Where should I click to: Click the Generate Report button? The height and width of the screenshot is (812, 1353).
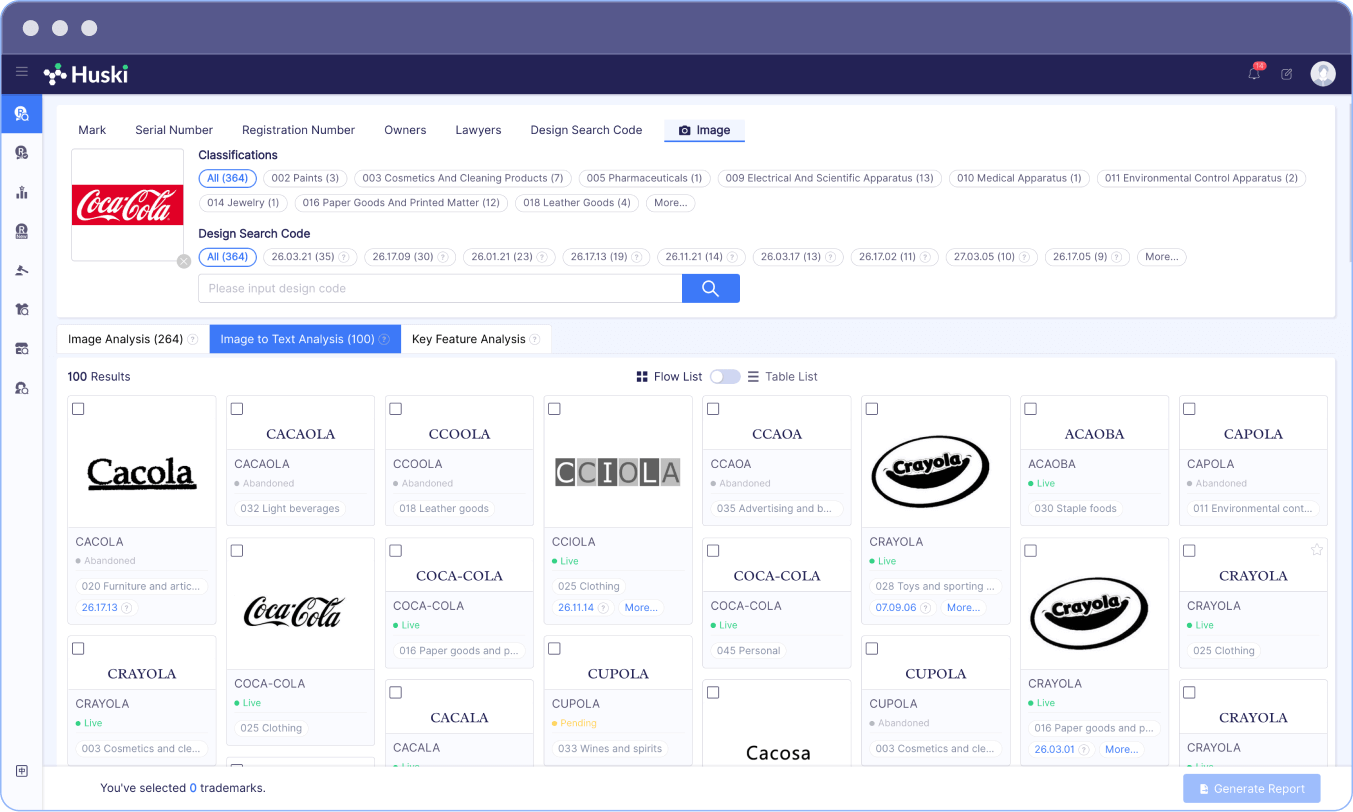1251,788
